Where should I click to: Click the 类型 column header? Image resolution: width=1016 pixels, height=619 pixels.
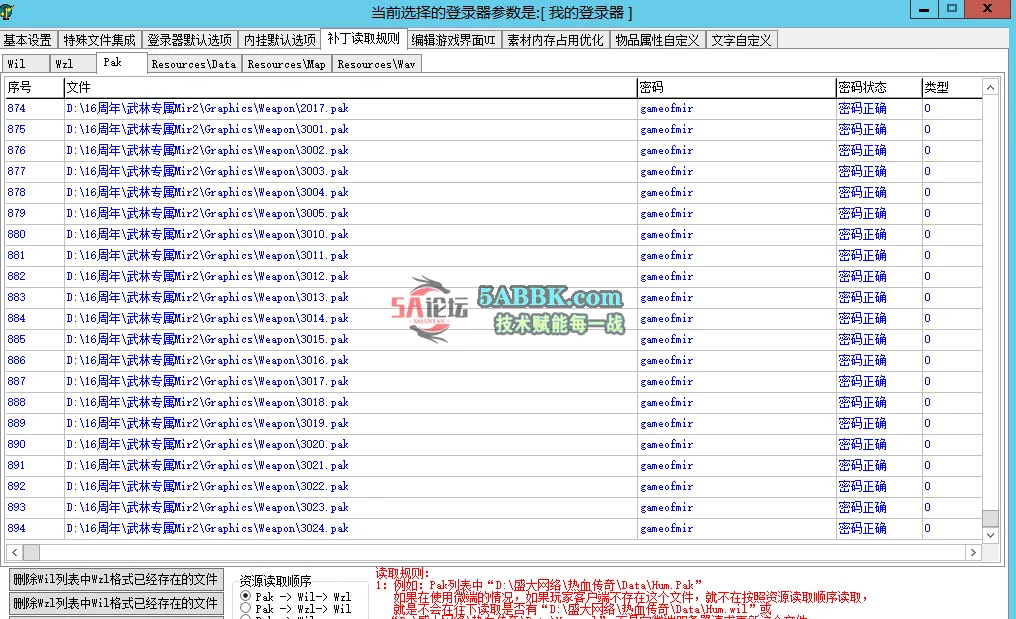click(x=952, y=88)
